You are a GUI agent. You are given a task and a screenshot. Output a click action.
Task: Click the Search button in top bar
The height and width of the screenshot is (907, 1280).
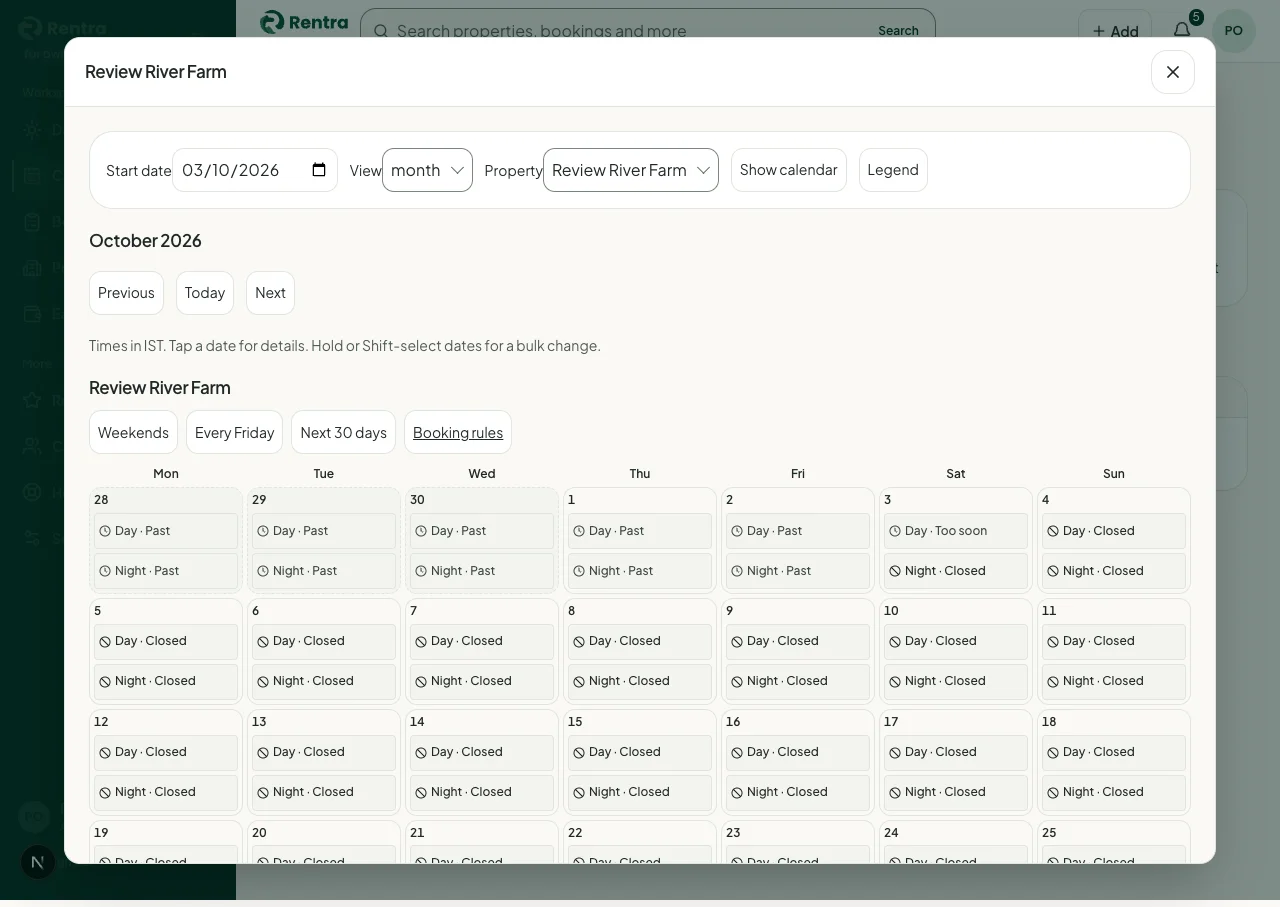click(898, 31)
